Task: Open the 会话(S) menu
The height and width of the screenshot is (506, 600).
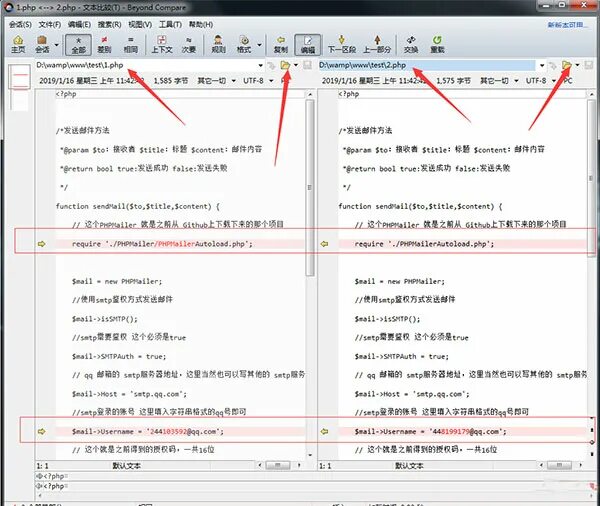Action: 20,24
